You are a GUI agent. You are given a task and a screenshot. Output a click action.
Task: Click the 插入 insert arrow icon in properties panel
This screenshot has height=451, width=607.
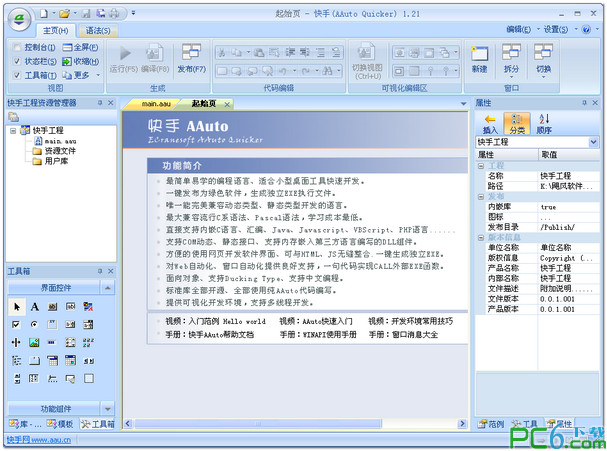[x=490, y=119]
